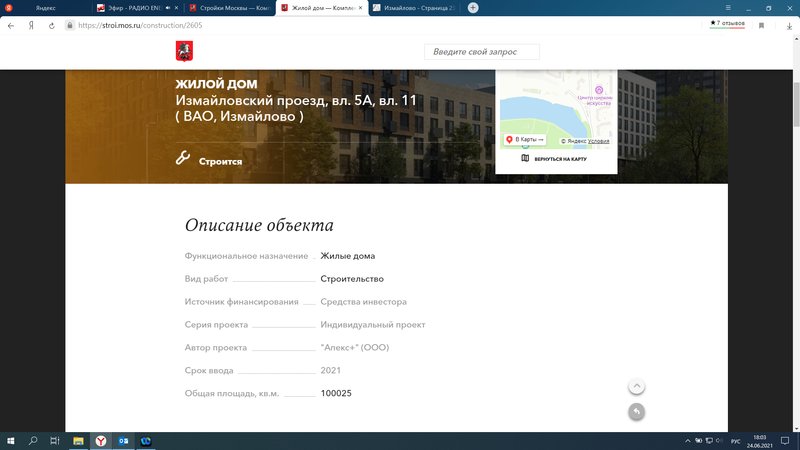Viewport: 800px width, 450px height.
Task: Switch to the Яндекс tab
Action: tap(46, 8)
